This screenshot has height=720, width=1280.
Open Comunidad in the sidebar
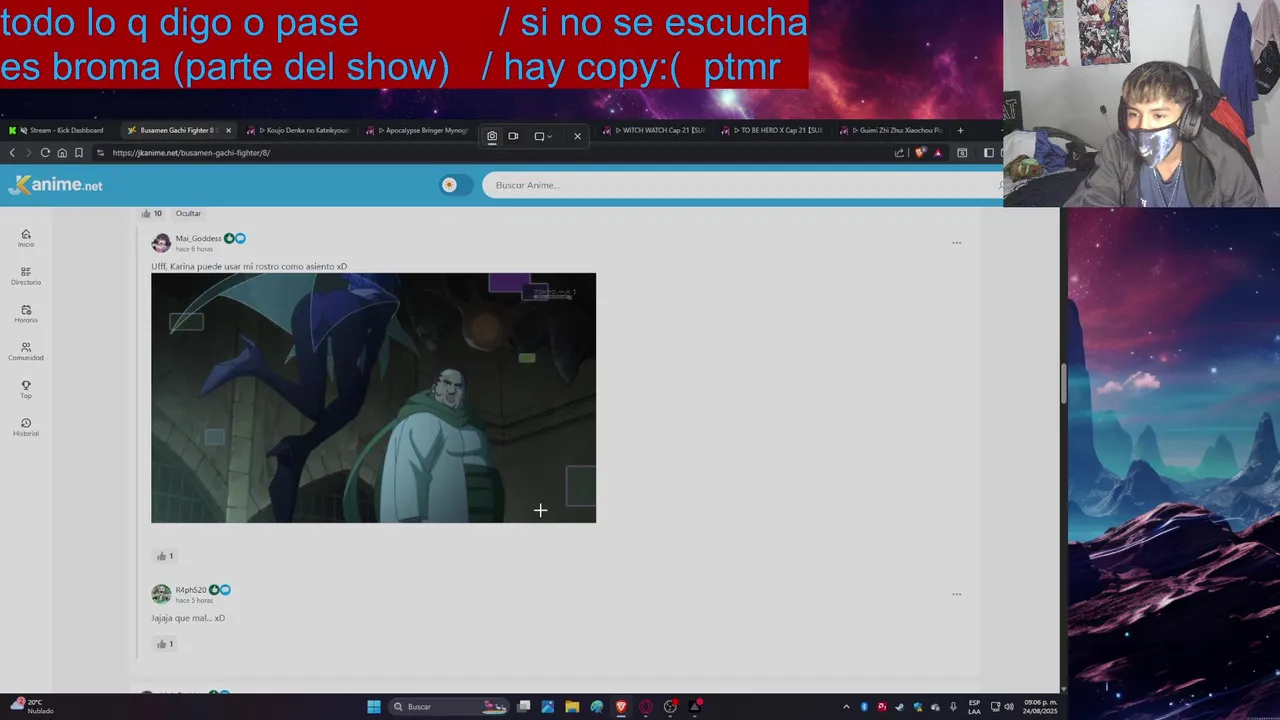point(26,352)
